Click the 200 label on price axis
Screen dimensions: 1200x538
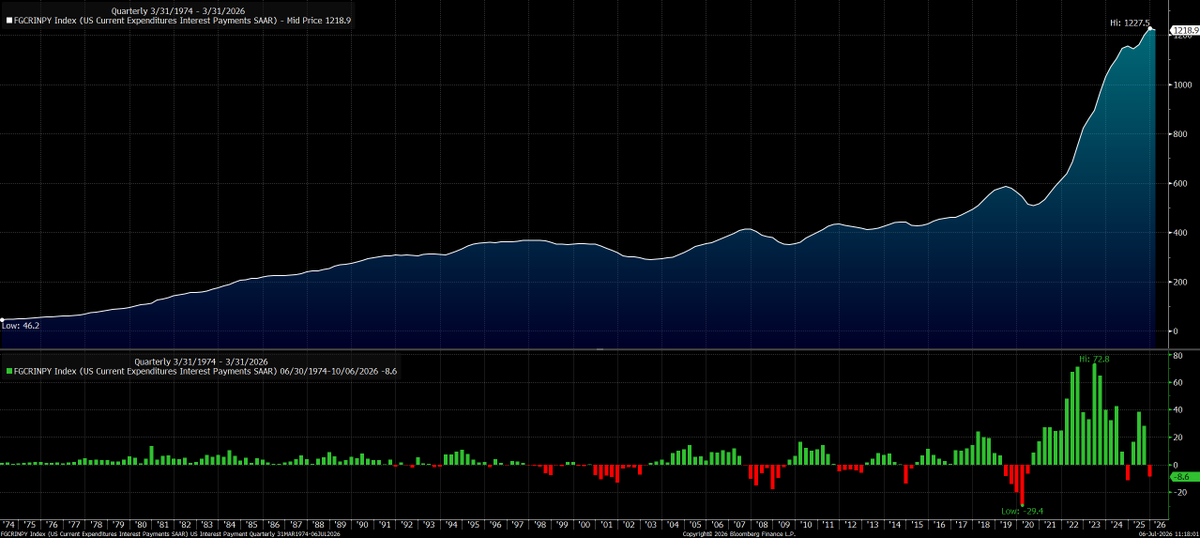[x=1181, y=282]
